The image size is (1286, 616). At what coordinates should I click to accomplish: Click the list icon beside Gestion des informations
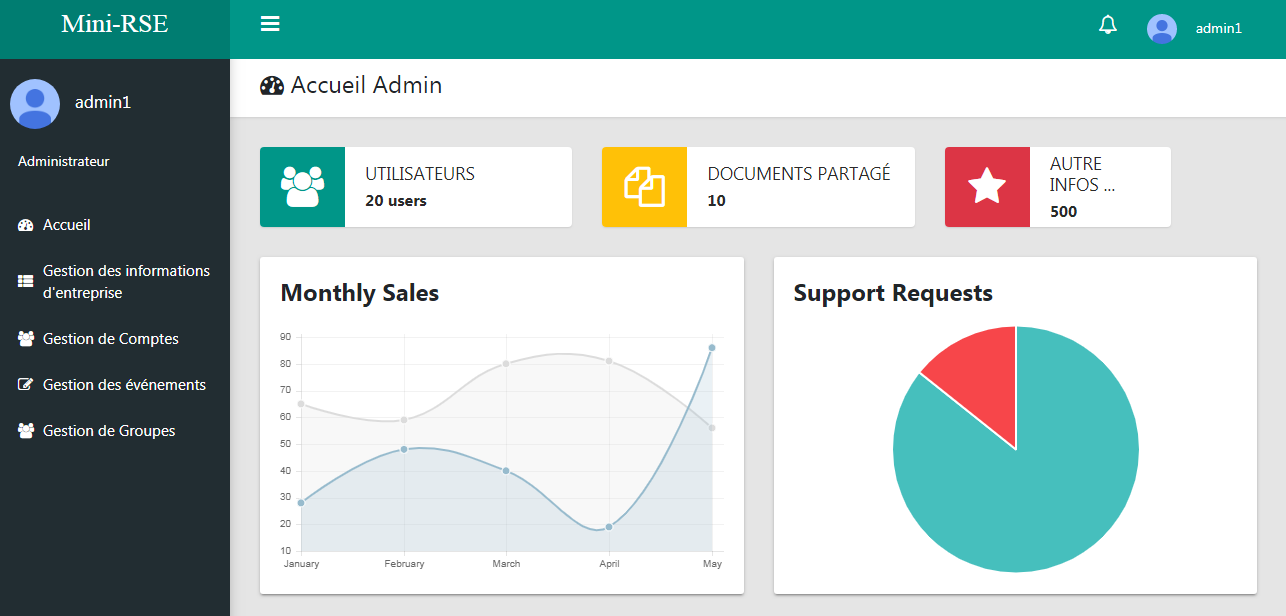pos(26,282)
